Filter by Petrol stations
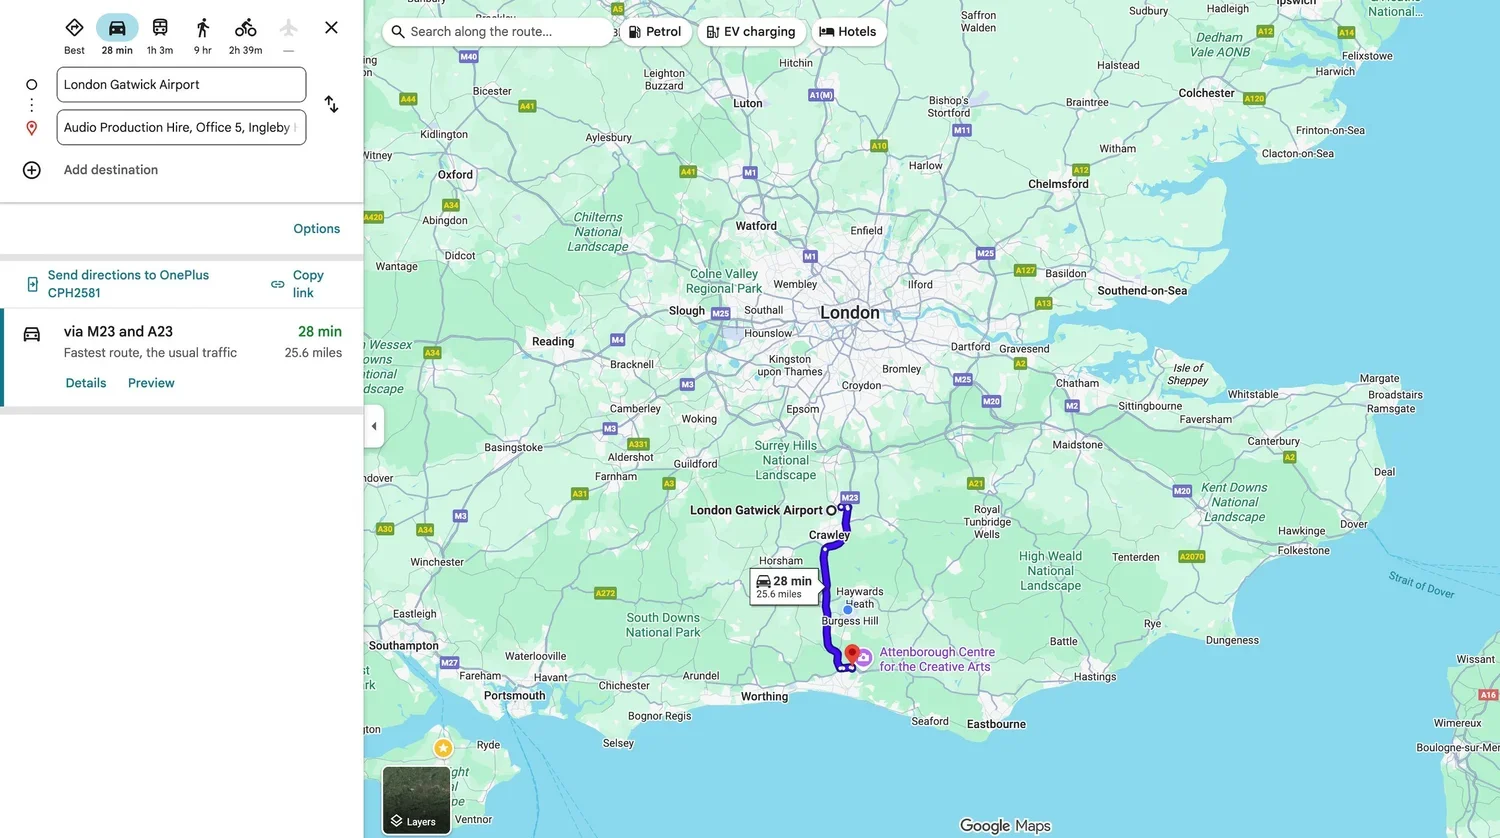Screen dimensions: 1500x838 (655, 32)
